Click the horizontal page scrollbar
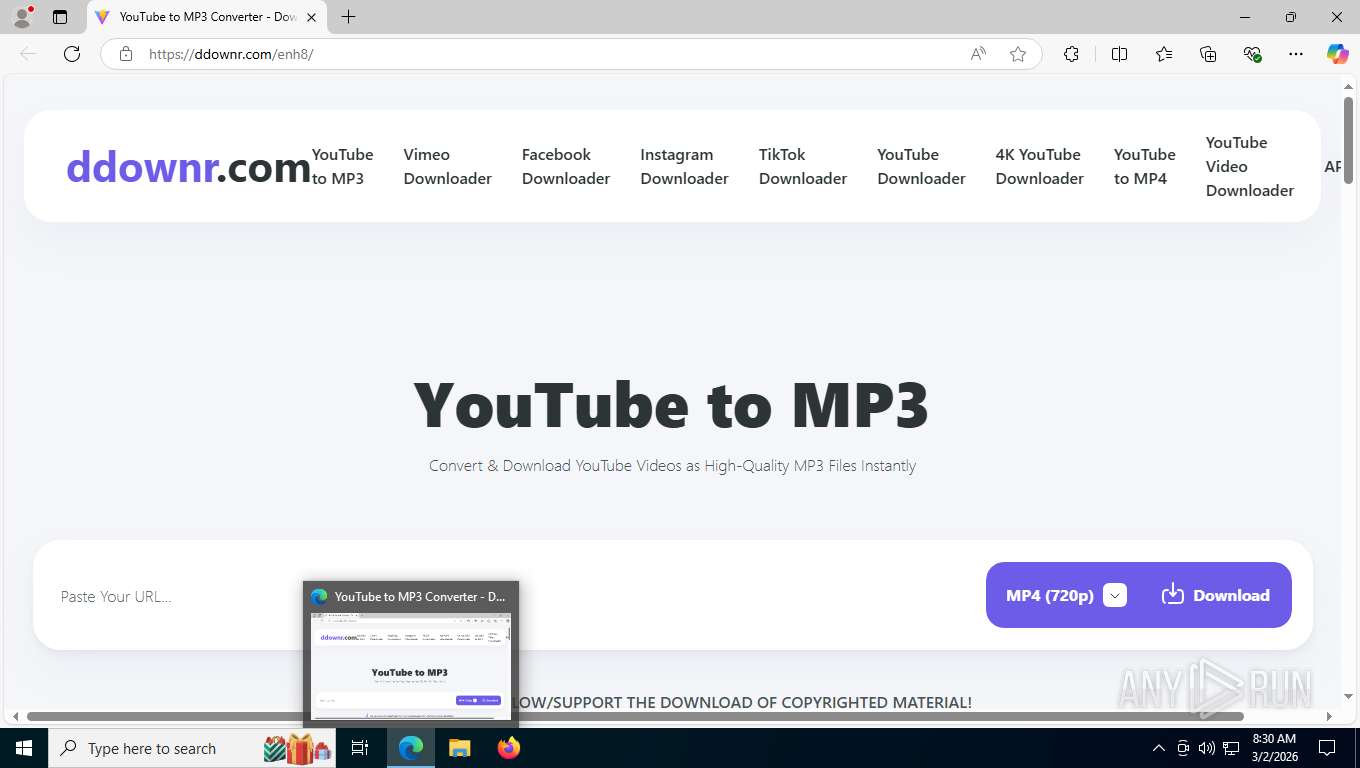This screenshot has width=1360, height=768. pos(635,716)
